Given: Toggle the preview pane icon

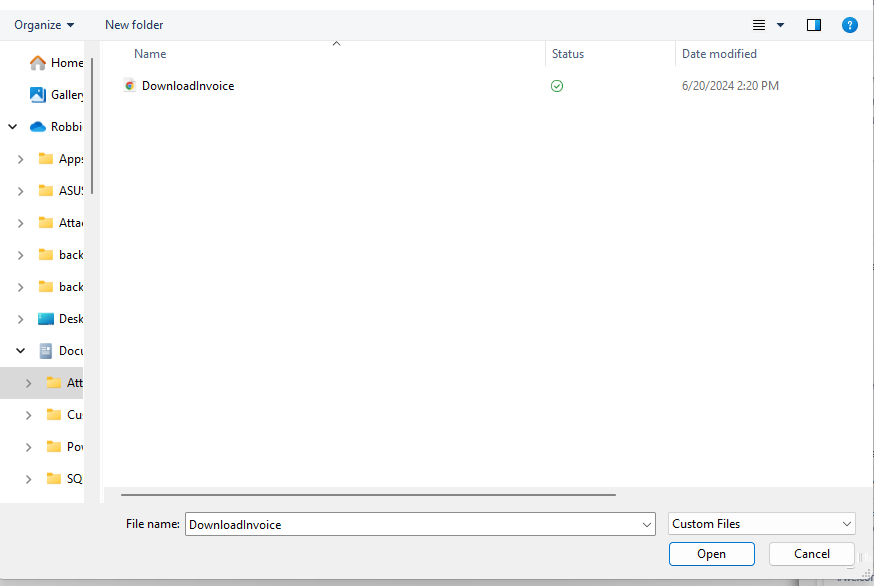Looking at the screenshot, I should [x=813, y=24].
